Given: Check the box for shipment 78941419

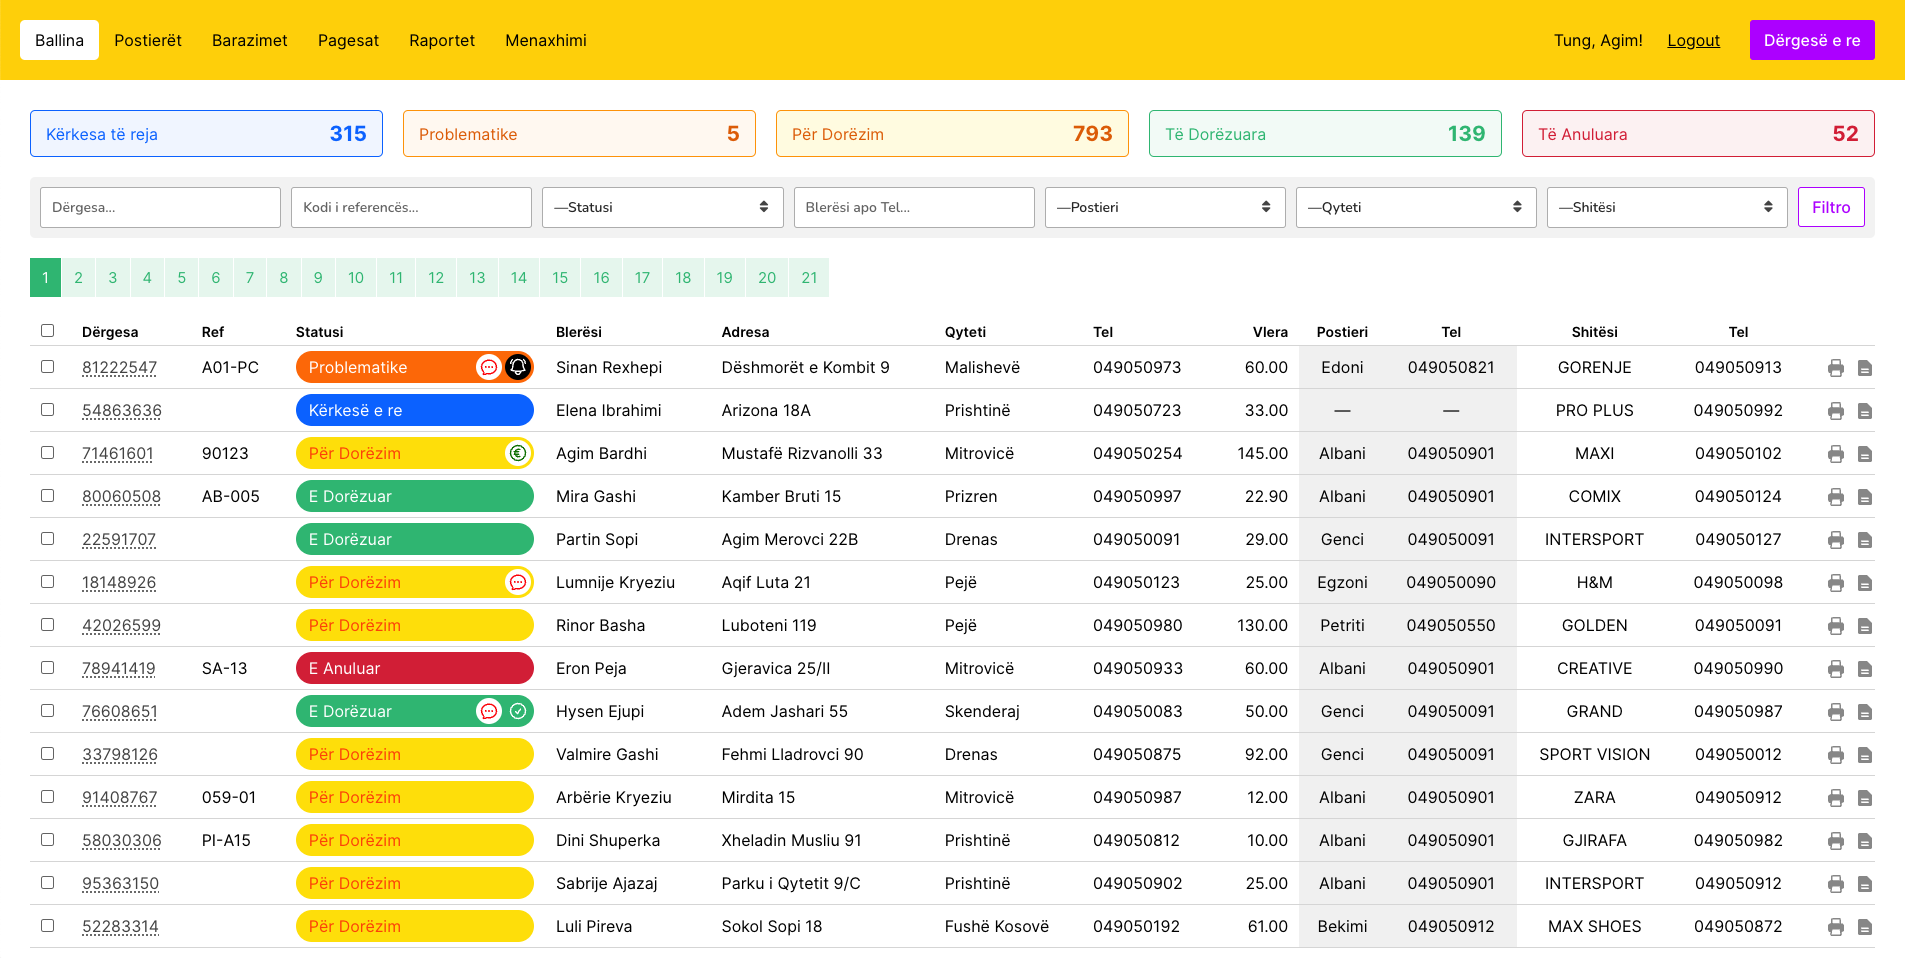Looking at the screenshot, I should click(47, 668).
